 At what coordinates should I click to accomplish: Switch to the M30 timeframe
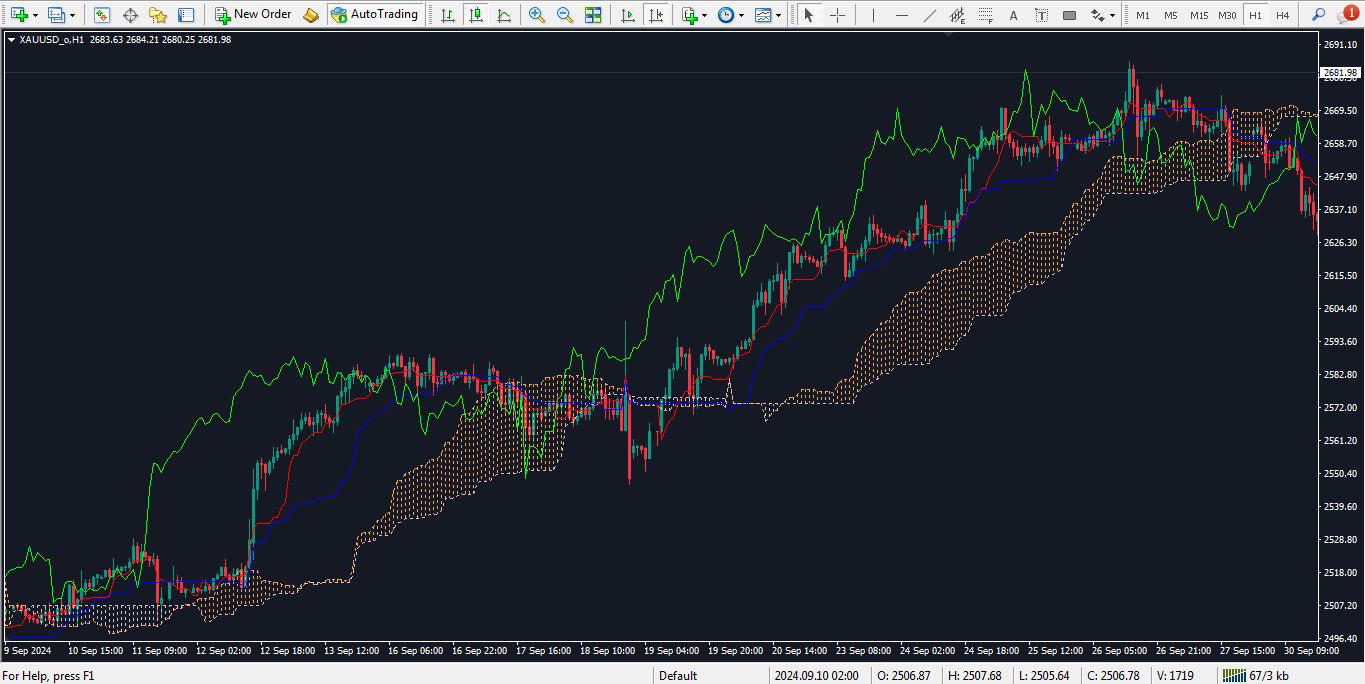click(1227, 15)
